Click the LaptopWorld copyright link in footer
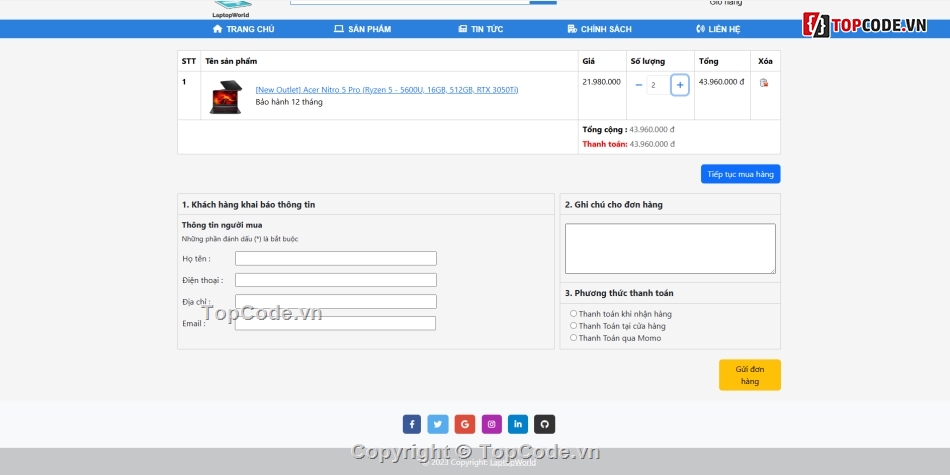Viewport: 950px width, 475px height. pyautogui.click(x=513, y=462)
